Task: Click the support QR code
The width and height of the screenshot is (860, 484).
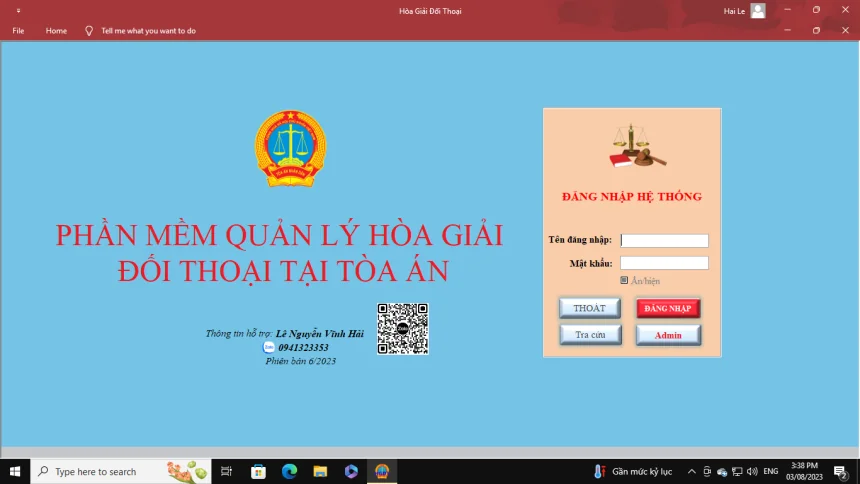Action: 403,329
